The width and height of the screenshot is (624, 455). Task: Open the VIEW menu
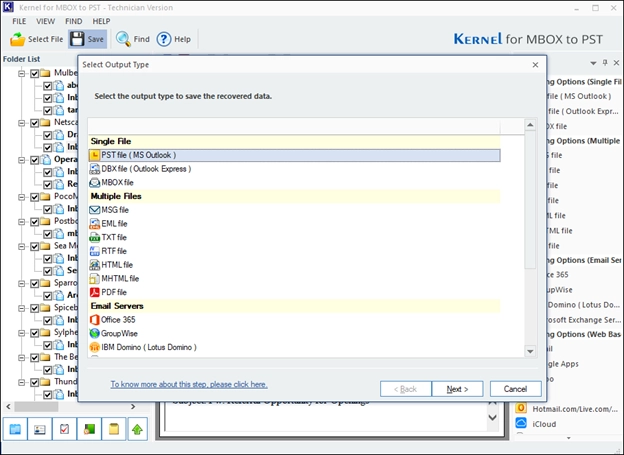45,21
